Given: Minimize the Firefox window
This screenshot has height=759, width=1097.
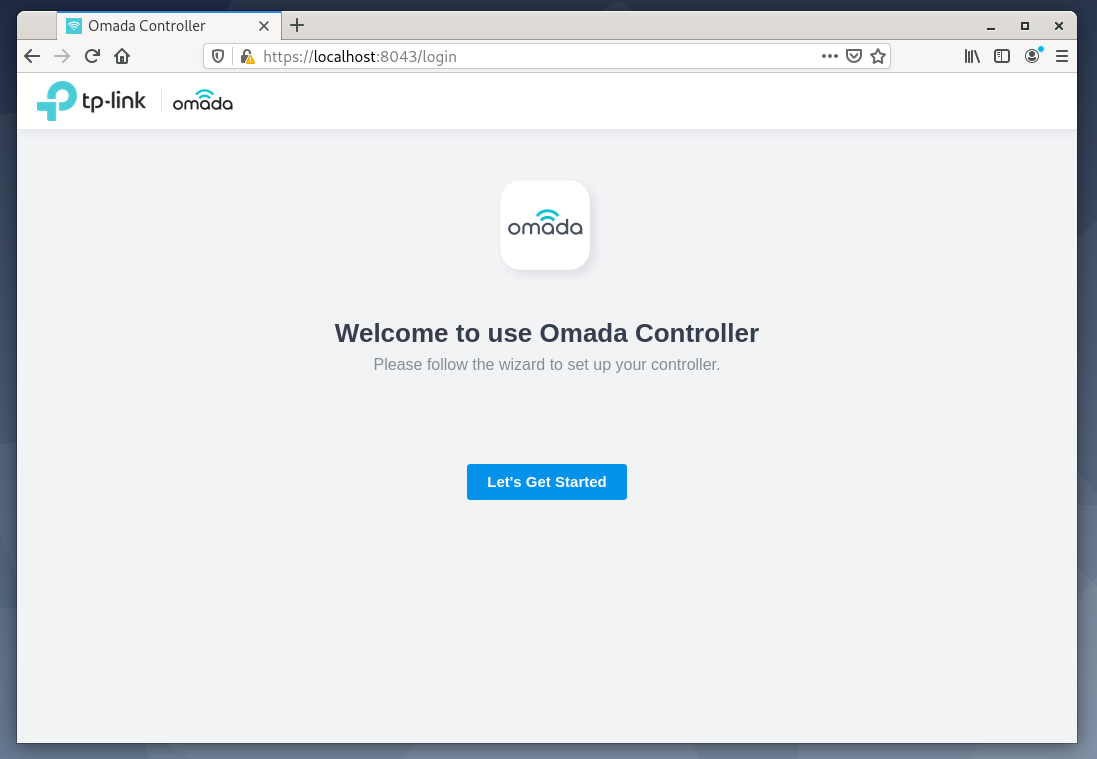Looking at the screenshot, I should click(x=991, y=26).
